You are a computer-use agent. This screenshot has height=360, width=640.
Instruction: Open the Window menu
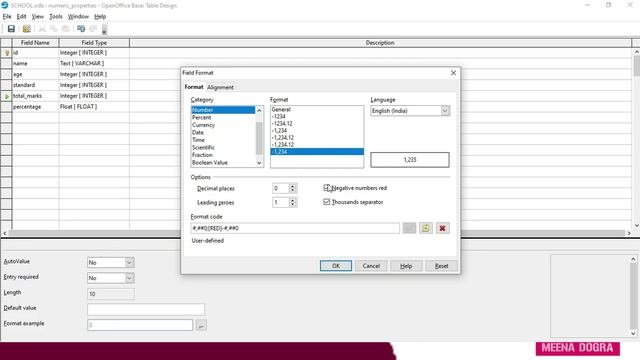78,17
